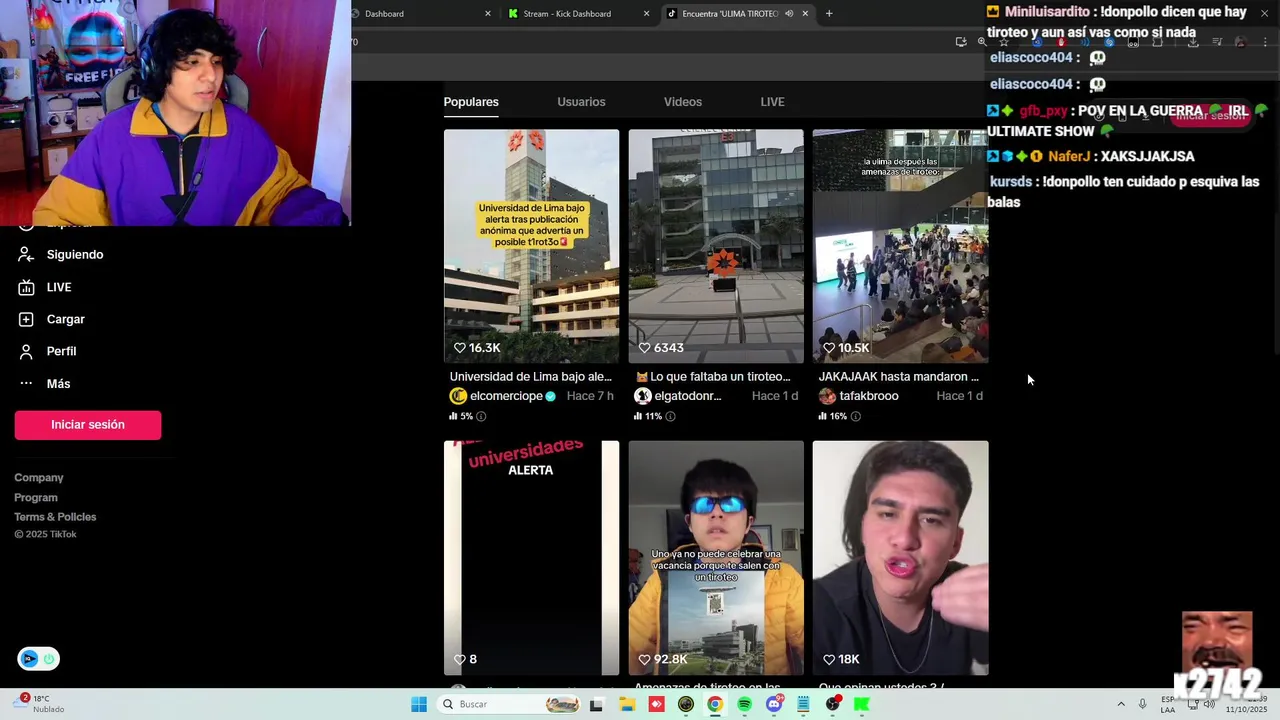This screenshot has width=1280, height=720.
Task: Click the 'Lo que faltaba un tiroteo' title
Action: (713, 377)
